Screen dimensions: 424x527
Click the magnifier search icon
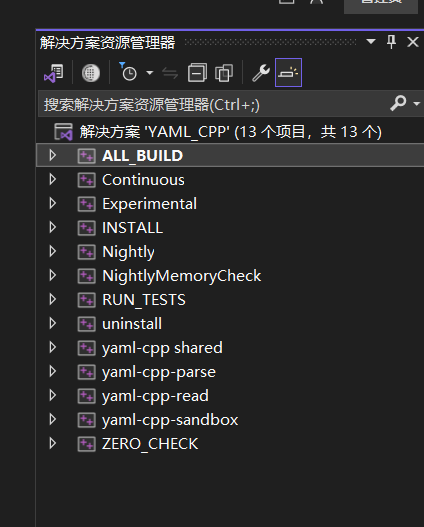point(398,103)
